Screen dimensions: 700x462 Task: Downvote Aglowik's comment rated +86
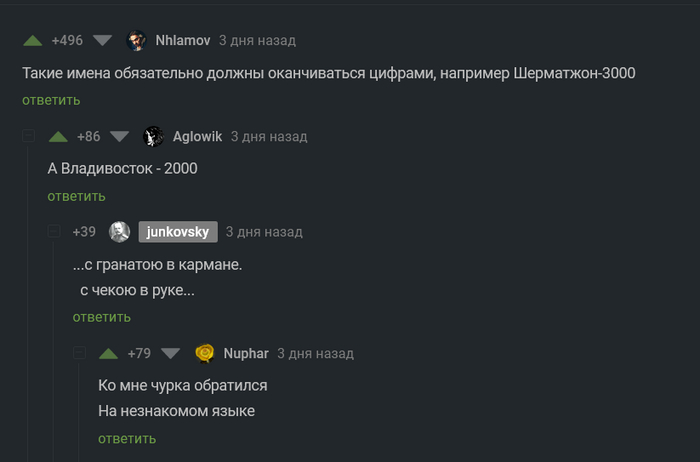point(120,136)
